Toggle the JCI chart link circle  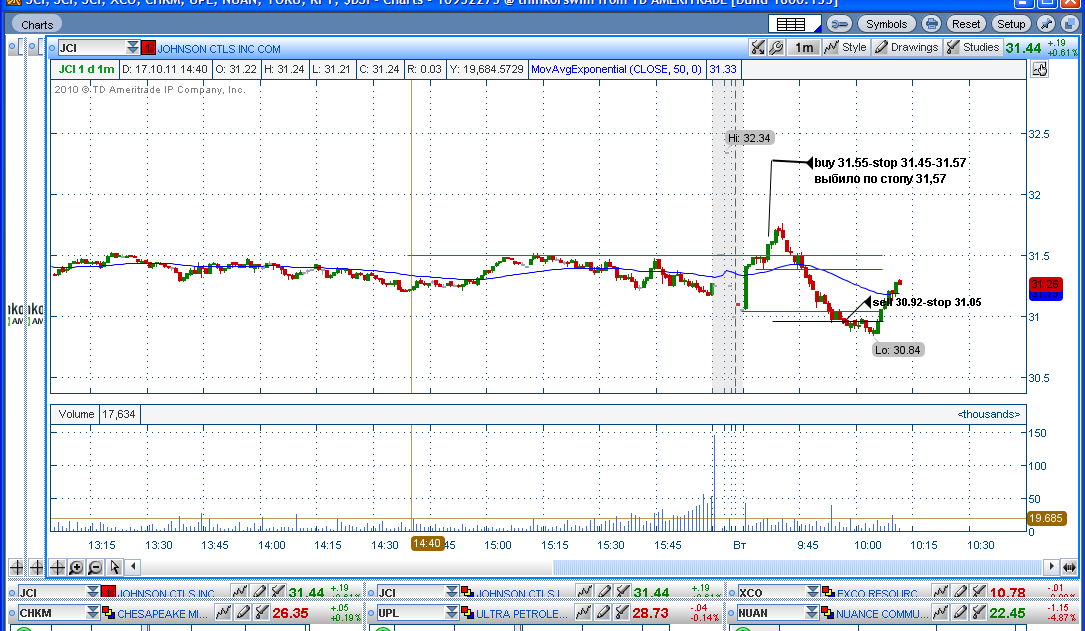(x=53, y=48)
